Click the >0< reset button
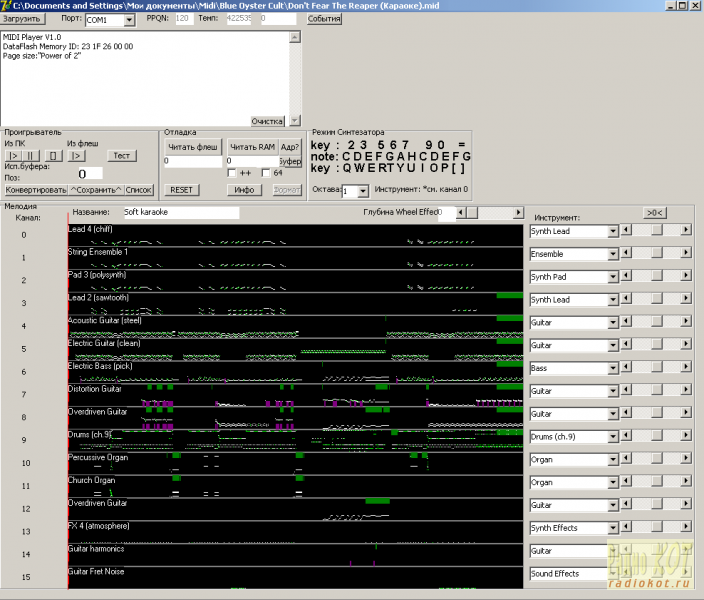This screenshot has width=704, height=600. pyautogui.click(x=655, y=213)
